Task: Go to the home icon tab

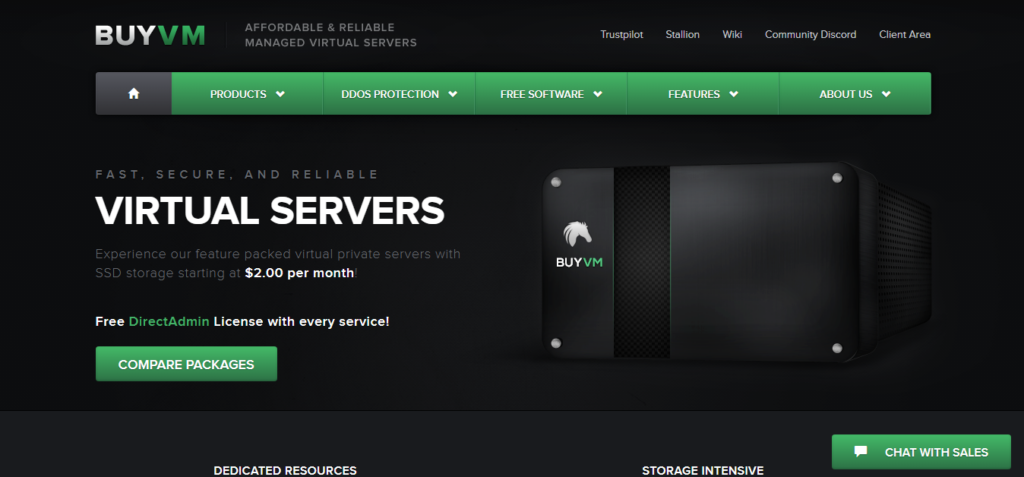Action: click(x=134, y=93)
